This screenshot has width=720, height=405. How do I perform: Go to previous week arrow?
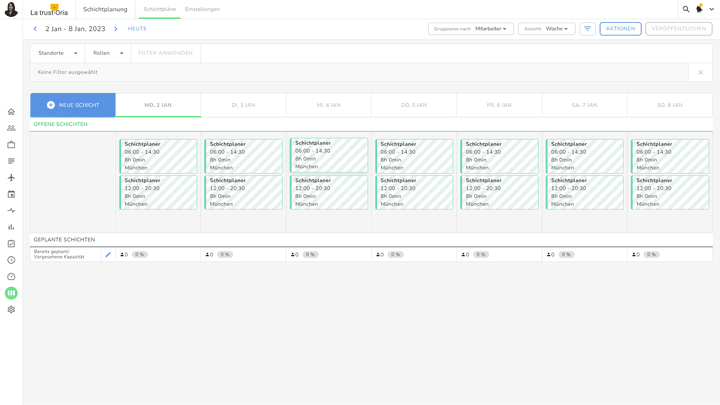35,29
